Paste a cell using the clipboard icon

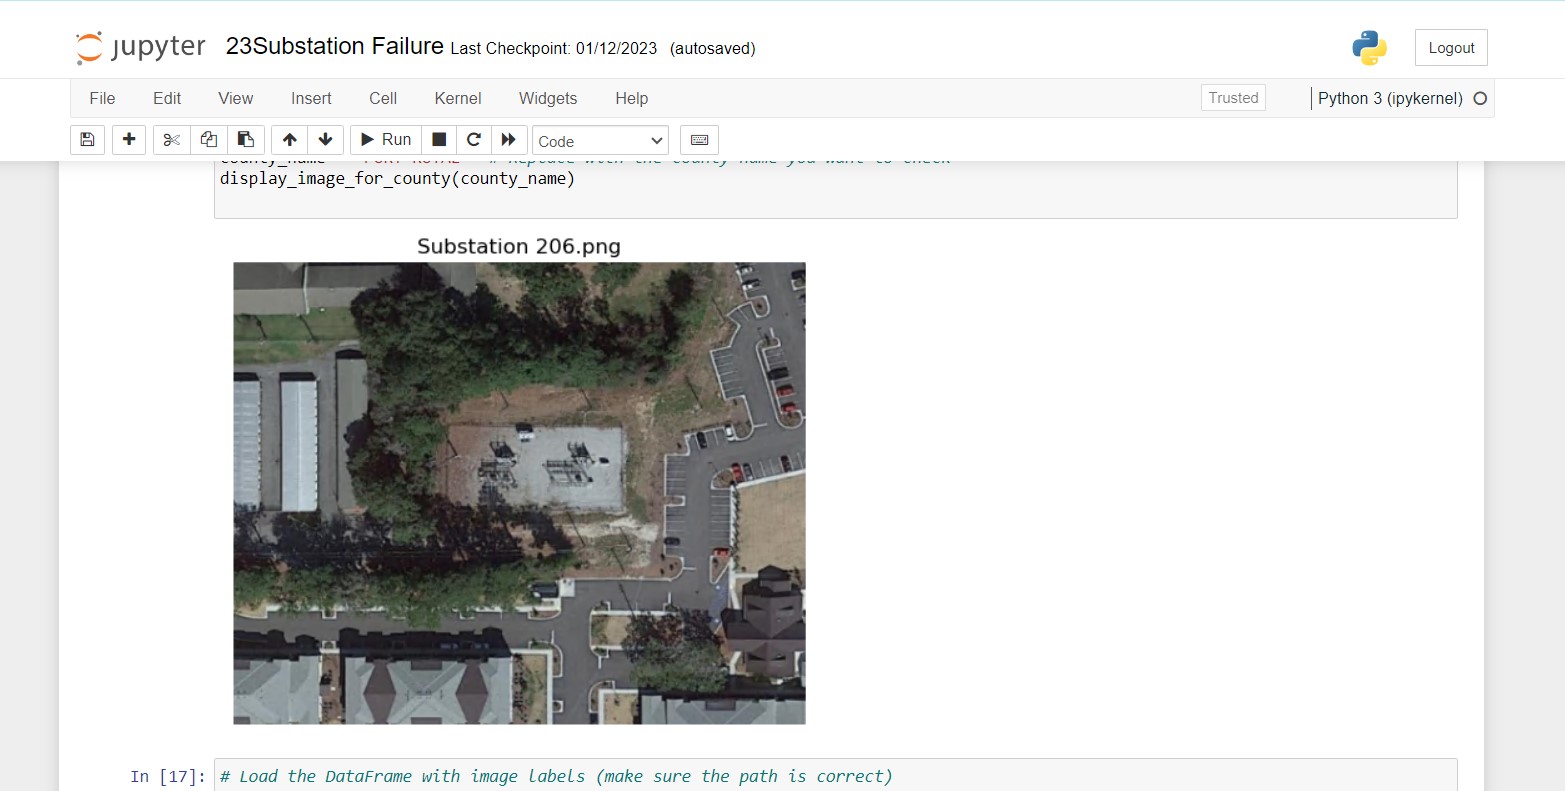246,140
